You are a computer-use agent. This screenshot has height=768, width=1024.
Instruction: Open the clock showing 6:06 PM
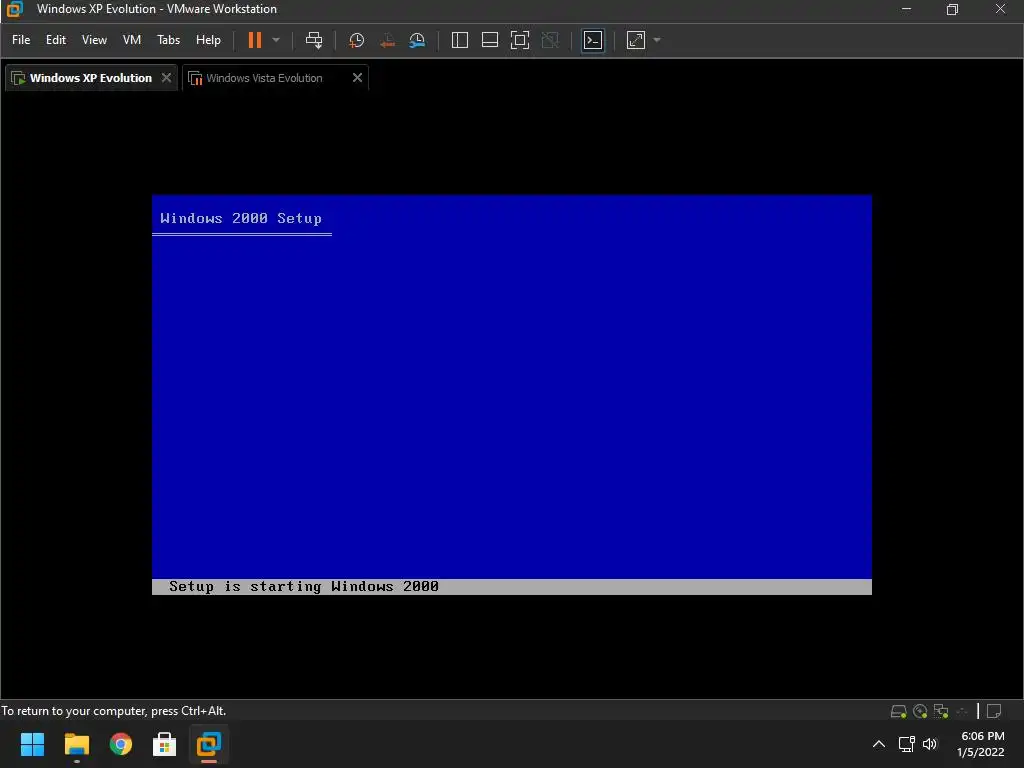click(x=981, y=744)
